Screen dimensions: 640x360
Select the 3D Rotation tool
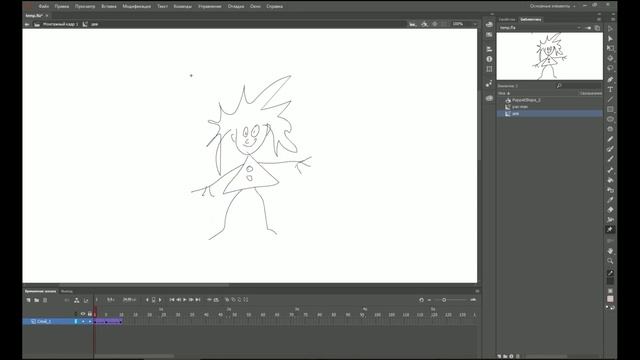coord(610,58)
